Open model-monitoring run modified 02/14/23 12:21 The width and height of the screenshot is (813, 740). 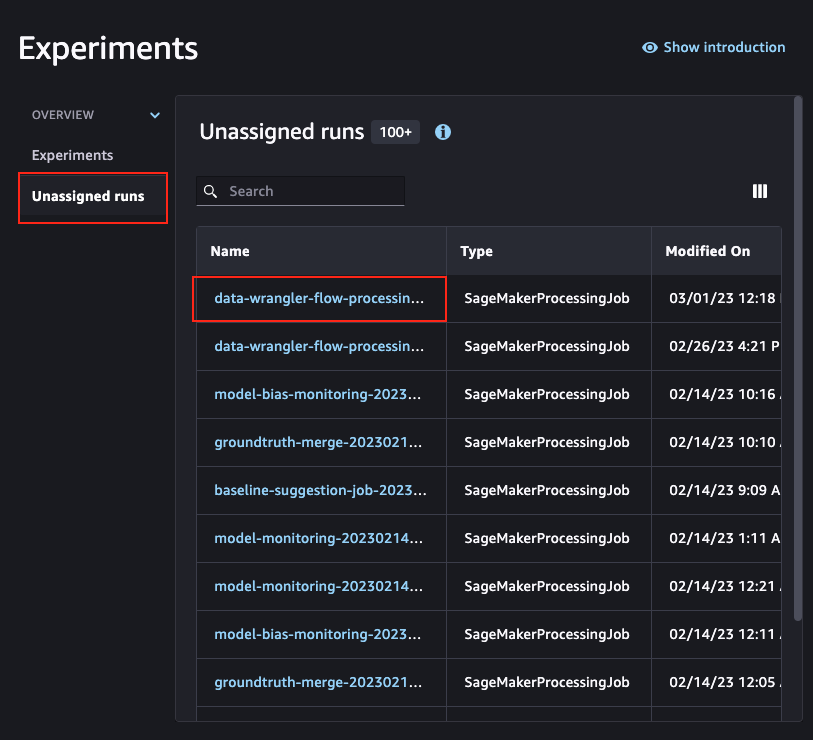click(x=318, y=586)
